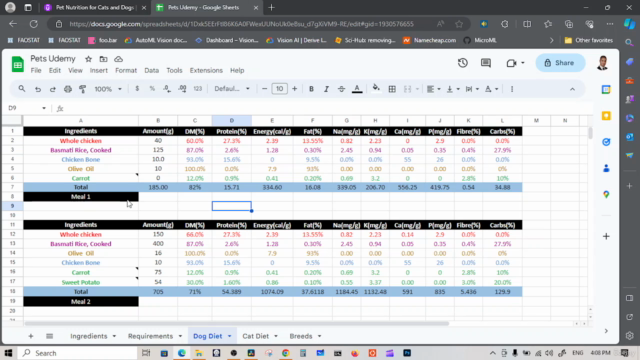640x360 pixels.
Task: Open text wrapping dropdown
Action: 472,89
